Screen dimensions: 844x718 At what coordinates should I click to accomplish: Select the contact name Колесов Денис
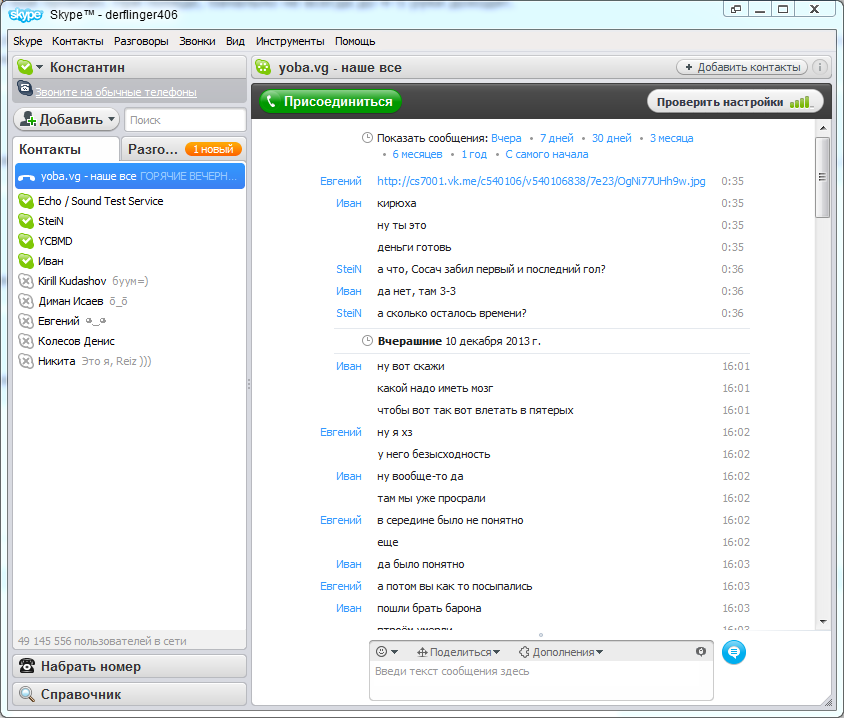click(76, 341)
